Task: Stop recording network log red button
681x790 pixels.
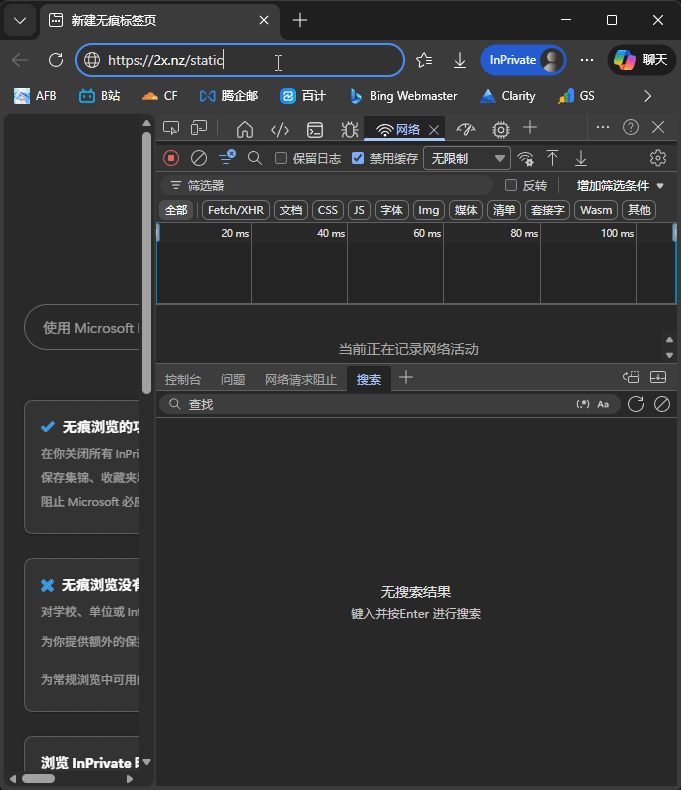Action: pyautogui.click(x=171, y=158)
